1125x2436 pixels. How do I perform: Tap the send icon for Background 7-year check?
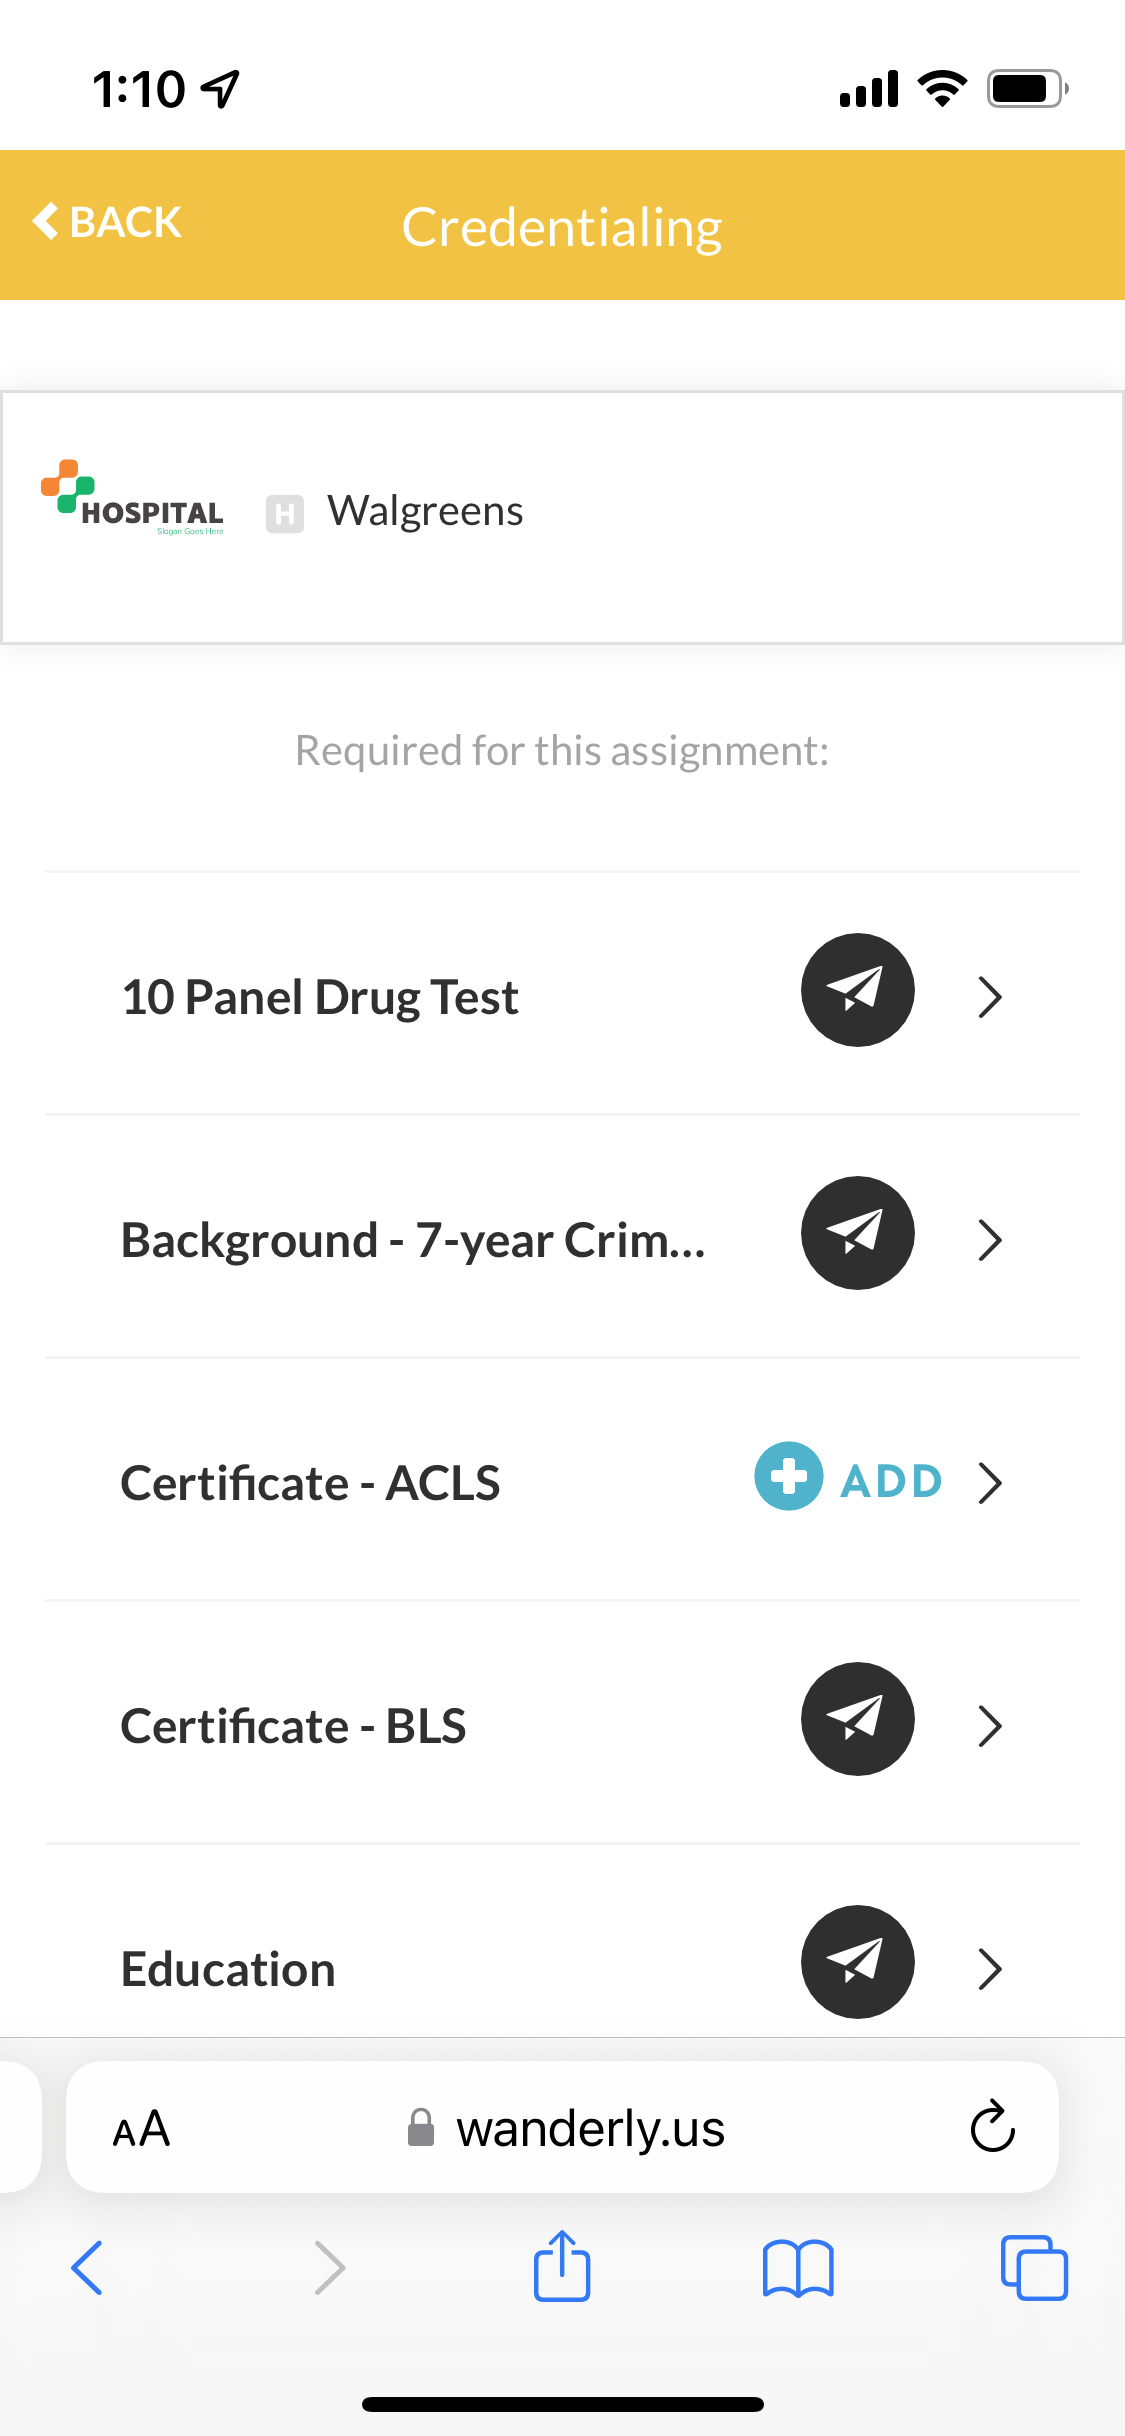[857, 1233]
